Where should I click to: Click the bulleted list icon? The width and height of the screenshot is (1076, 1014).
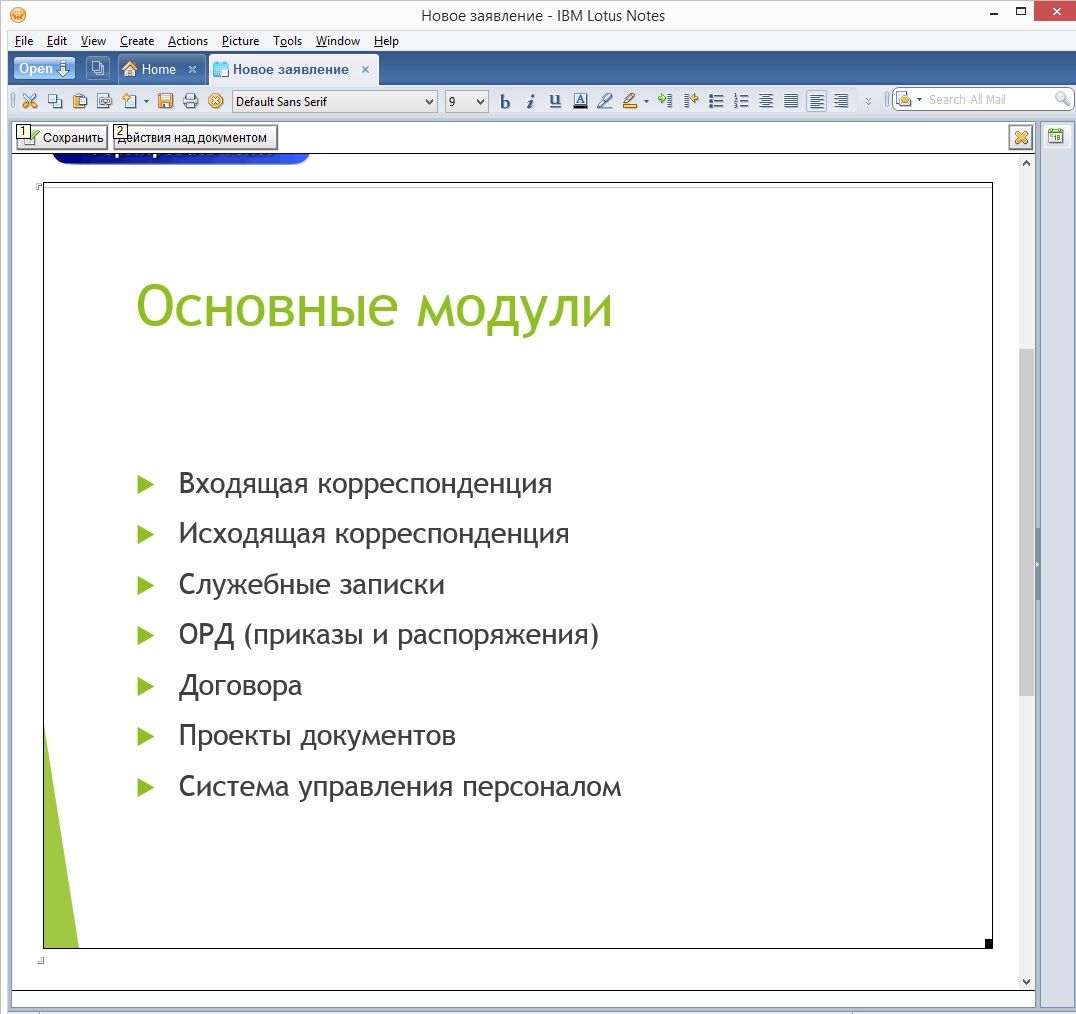[x=716, y=101]
